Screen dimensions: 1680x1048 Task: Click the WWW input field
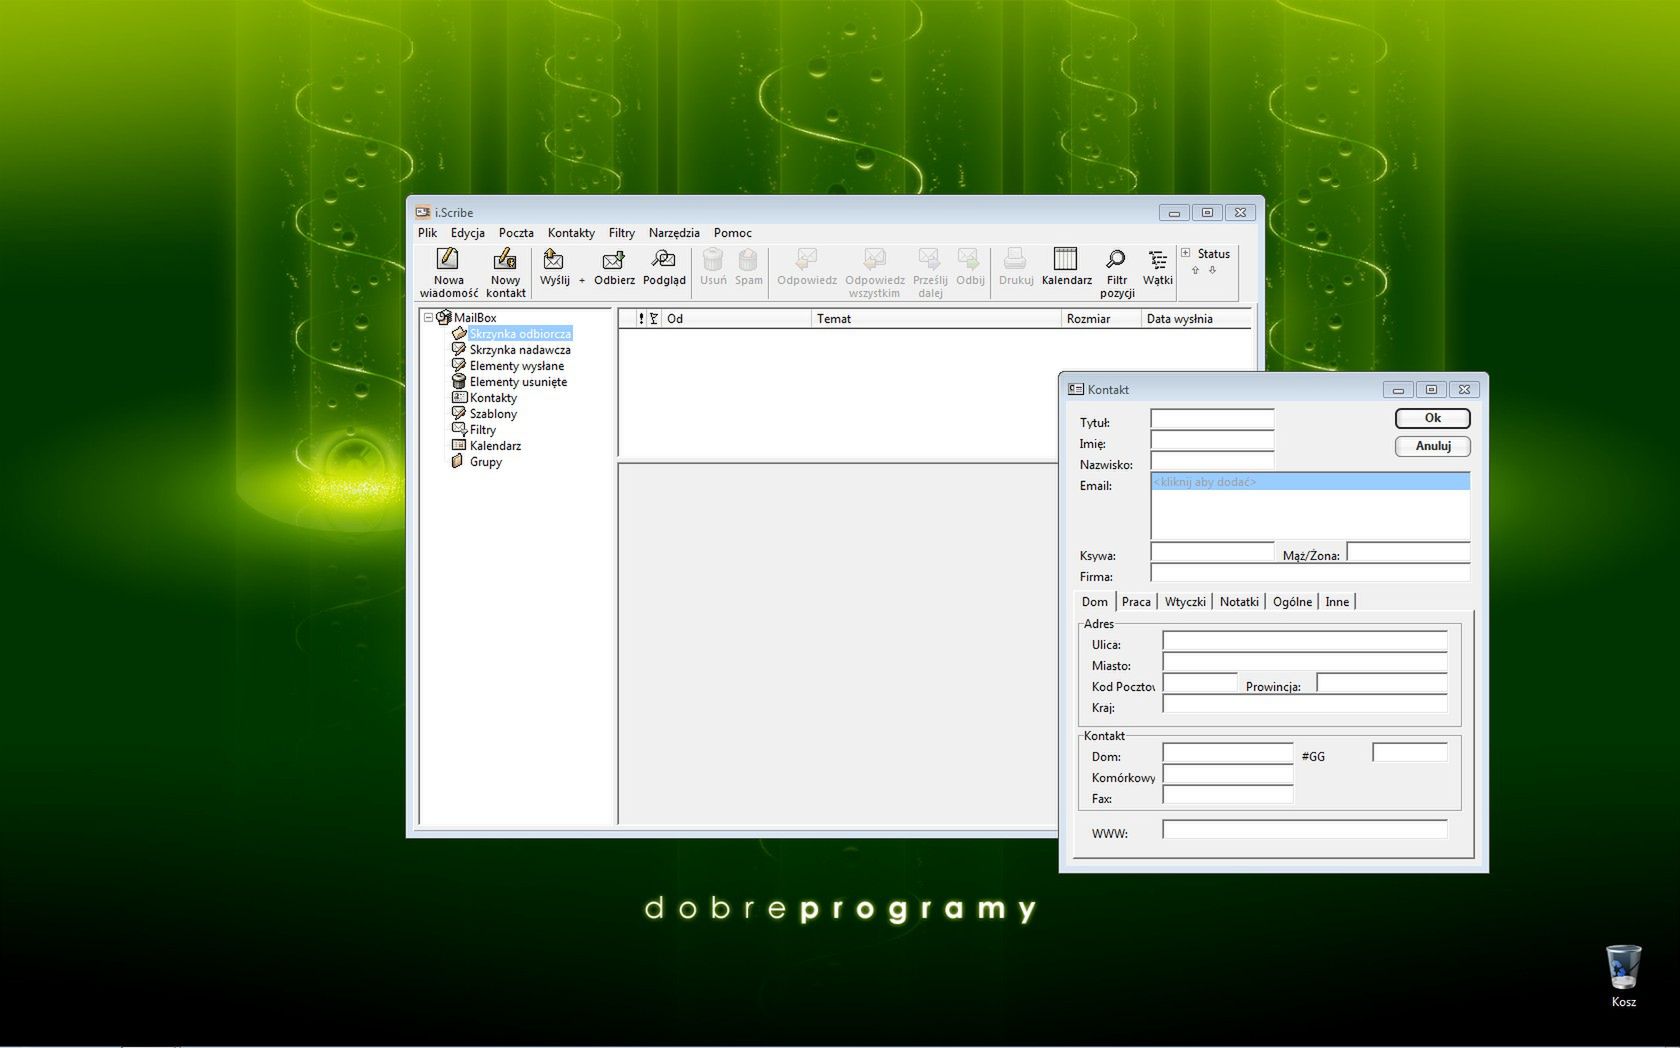point(1305,829)
